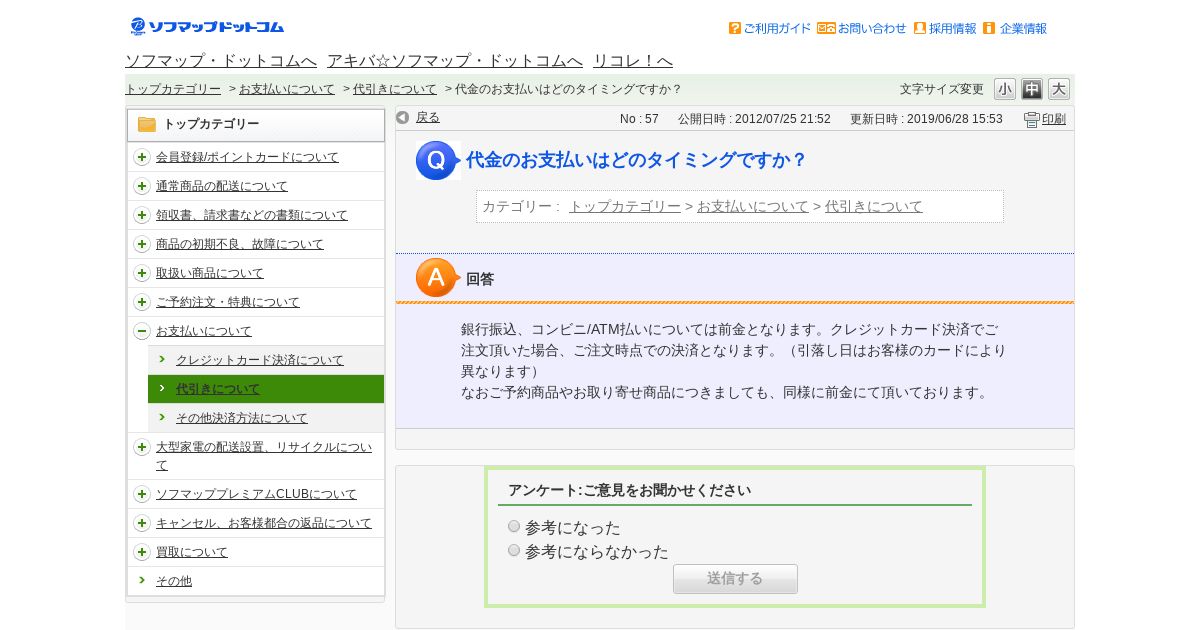Set font size to small 小
Image resolution: width=1200 pixels, height=630 pixels.
pyautogui.click(x=1005, y=89)
